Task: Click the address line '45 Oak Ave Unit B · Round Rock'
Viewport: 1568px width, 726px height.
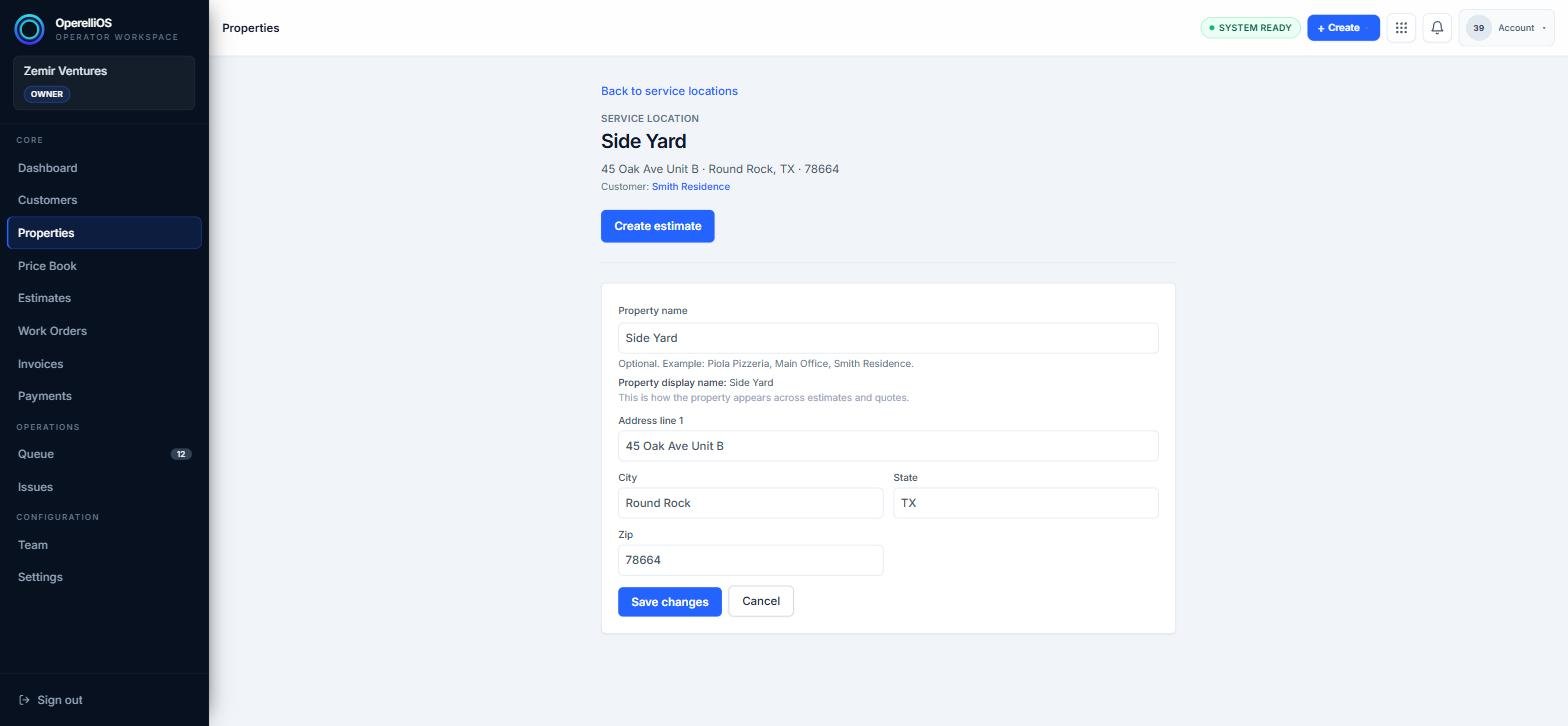Action: [720, 169]
